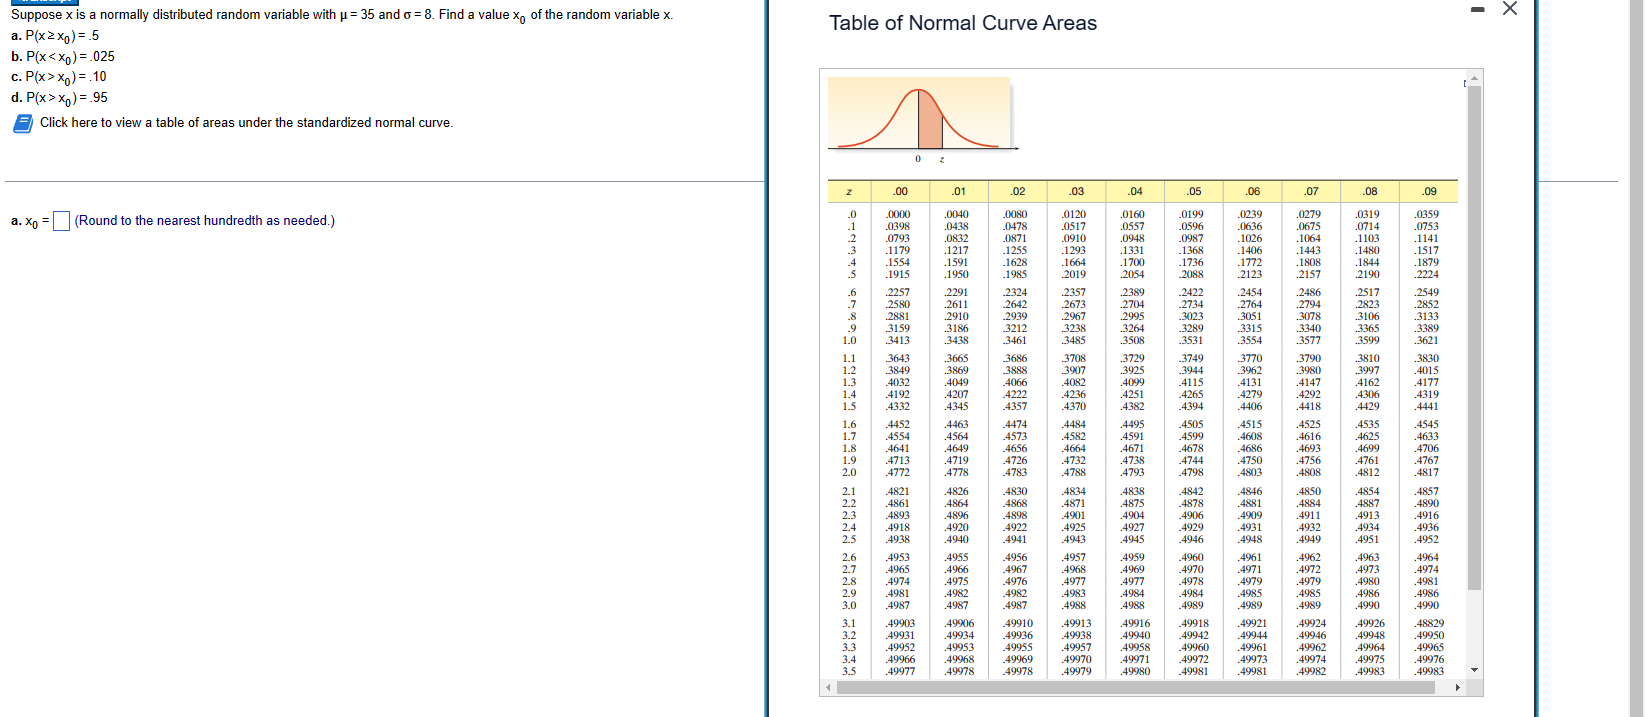Close the Table of Normal Curve Areas popup

(x=1510, y=9)
